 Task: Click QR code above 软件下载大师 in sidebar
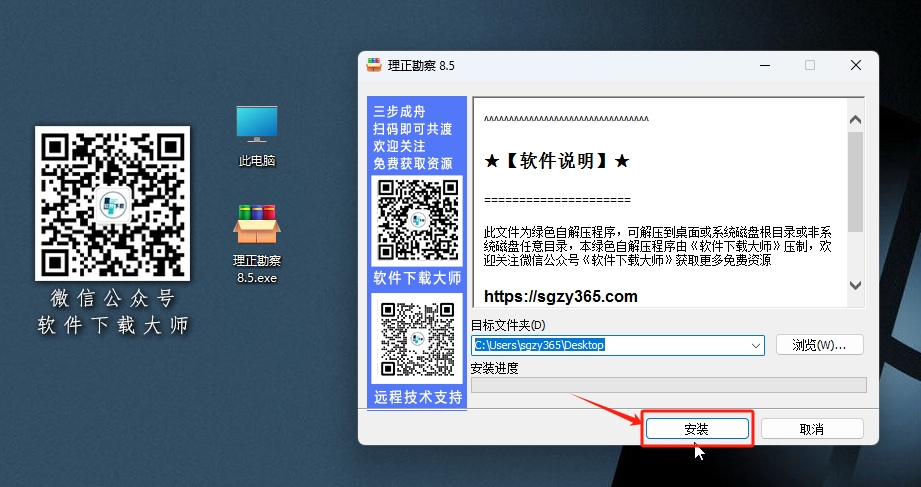(417, 220)
